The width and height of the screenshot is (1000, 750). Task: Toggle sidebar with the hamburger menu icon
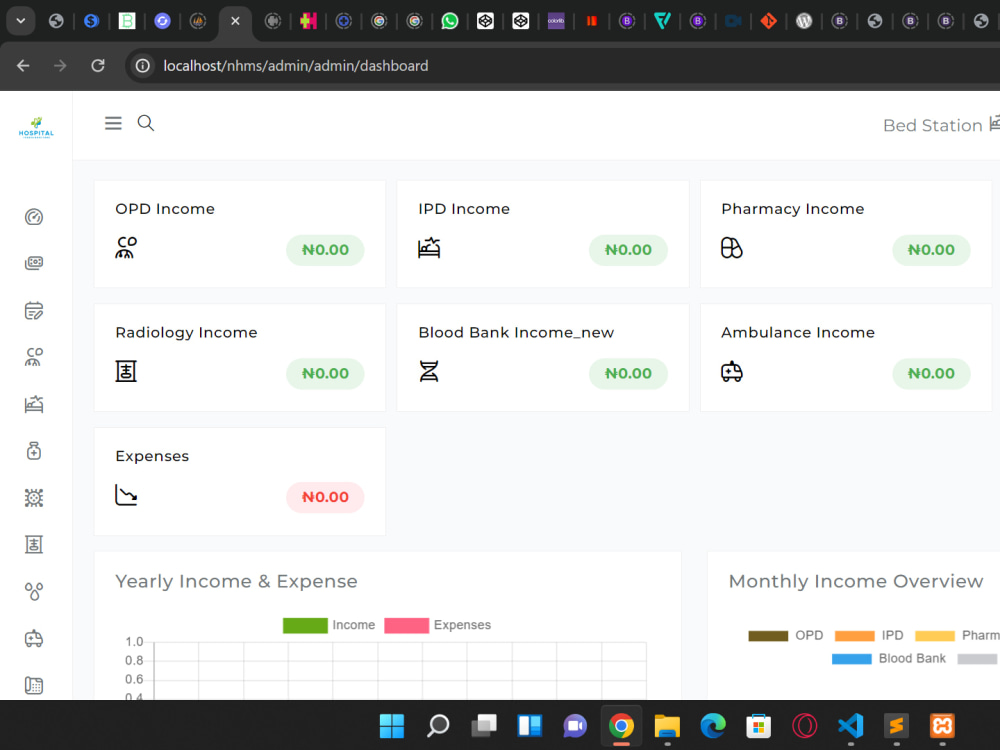(x=114, y=123)
